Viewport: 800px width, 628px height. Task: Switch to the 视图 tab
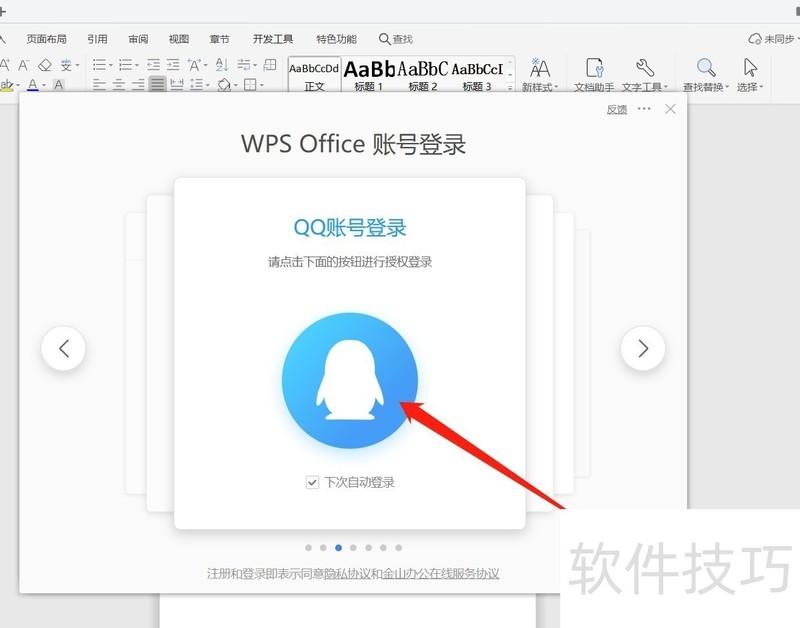pyautogui.click(x=179, y=39)
